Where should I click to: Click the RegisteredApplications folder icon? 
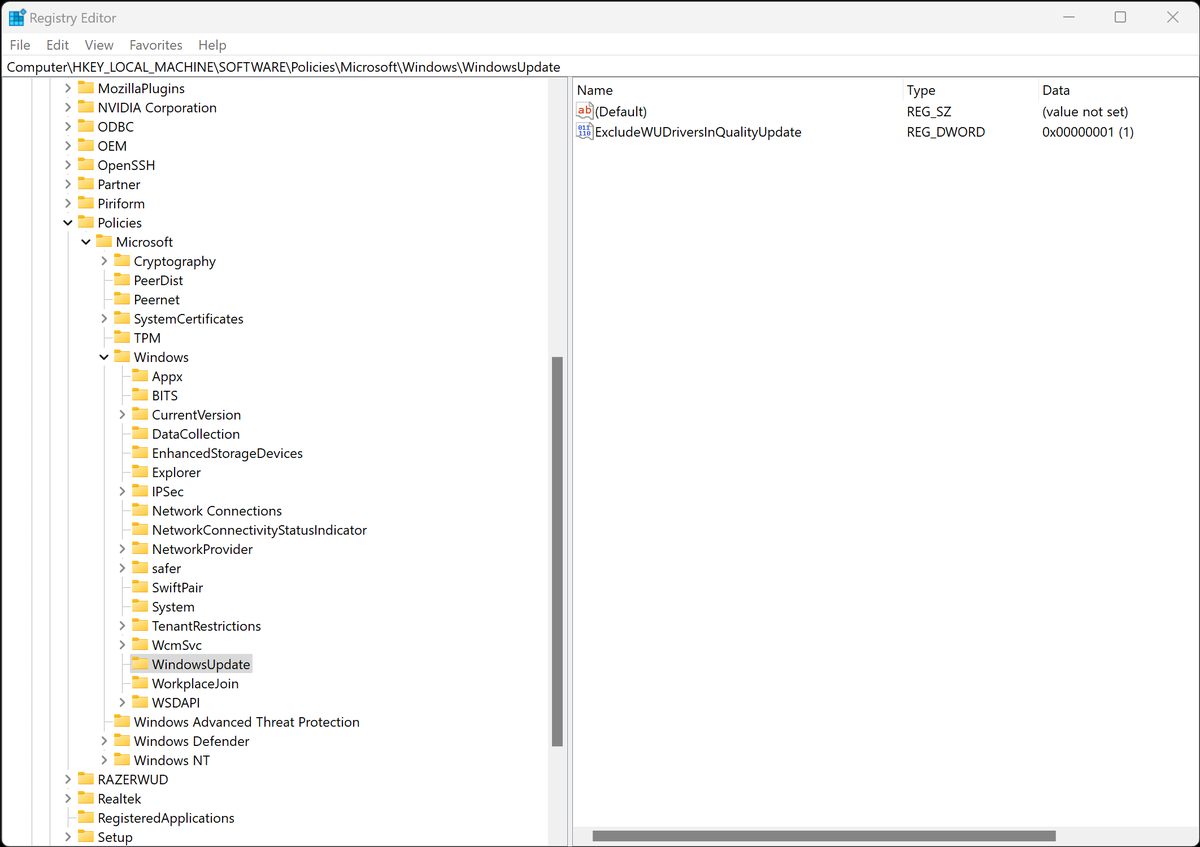(86, 817)
